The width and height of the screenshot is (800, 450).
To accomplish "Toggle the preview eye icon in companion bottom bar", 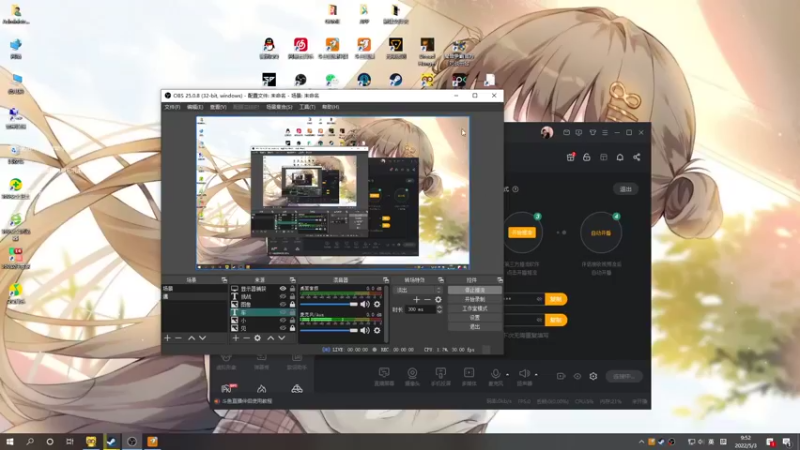I will (577, 376).
